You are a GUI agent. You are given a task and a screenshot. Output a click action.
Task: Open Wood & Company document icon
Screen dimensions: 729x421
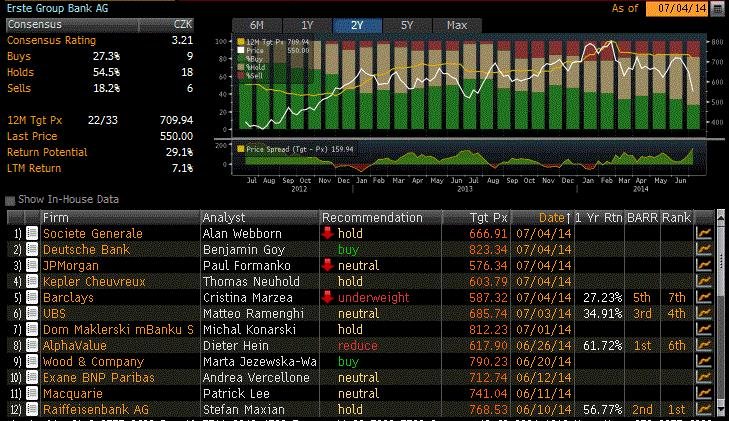pyautogui.click(x=32, y=362)
